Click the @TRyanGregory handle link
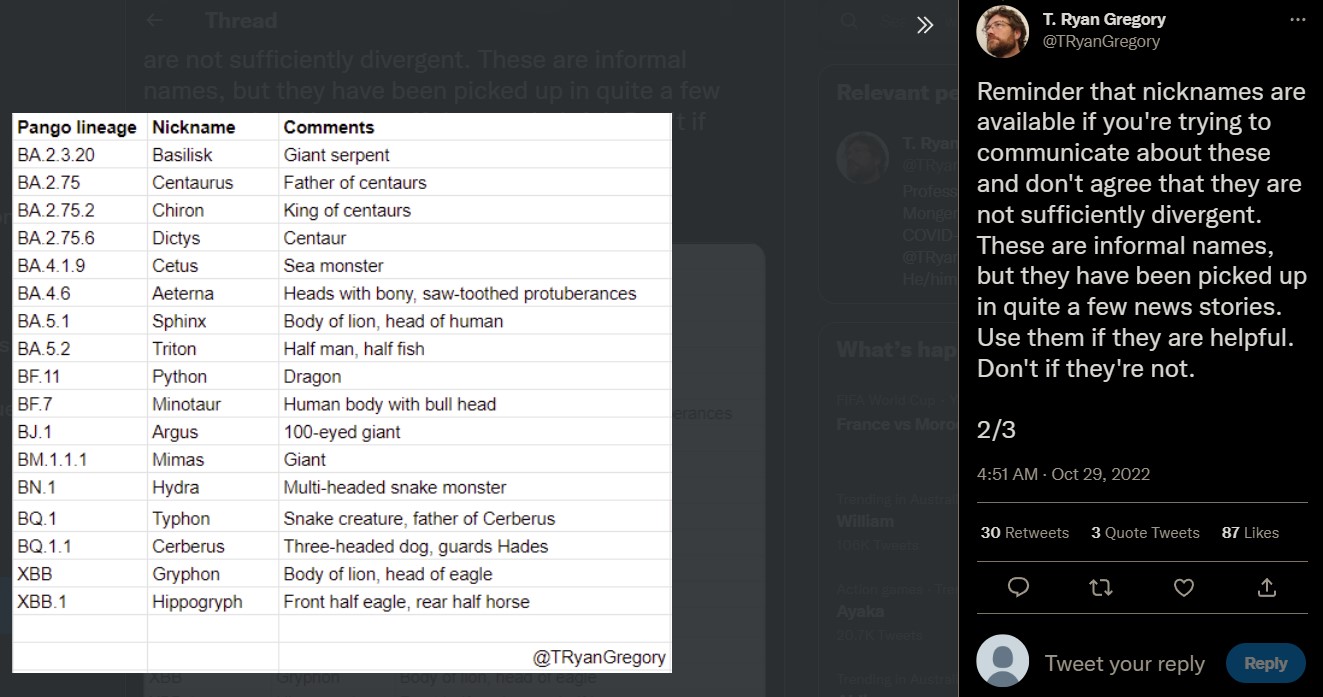Screen dimensions: 1323x697 pos(1101,42)
